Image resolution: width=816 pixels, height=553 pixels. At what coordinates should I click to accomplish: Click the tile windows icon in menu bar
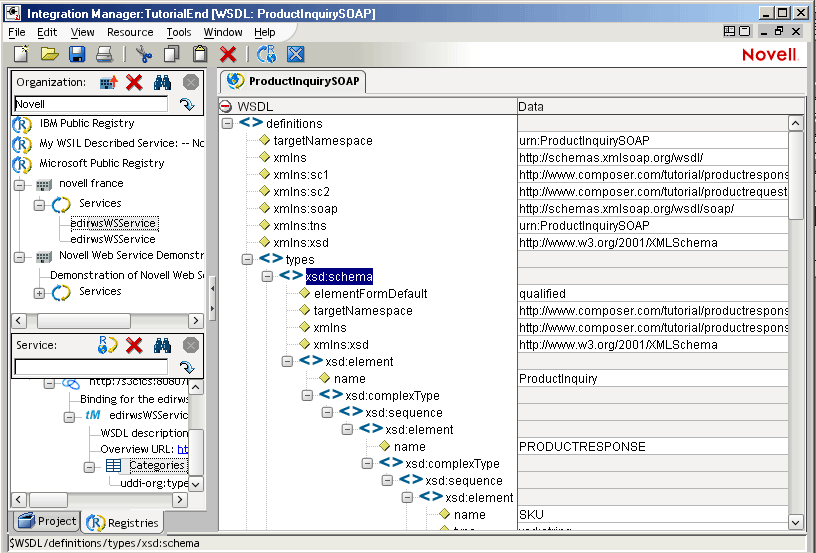(730, 31)
